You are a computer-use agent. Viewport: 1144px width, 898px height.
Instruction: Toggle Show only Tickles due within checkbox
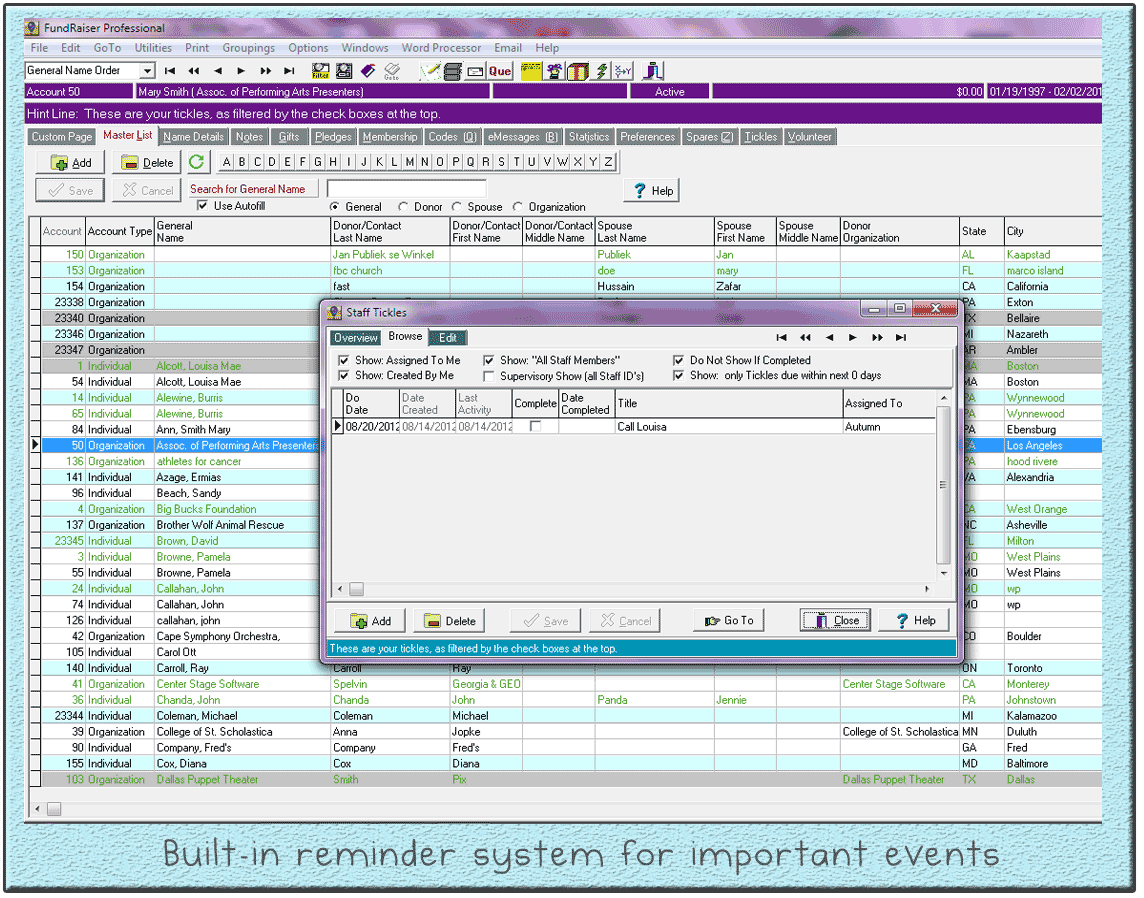679,376
